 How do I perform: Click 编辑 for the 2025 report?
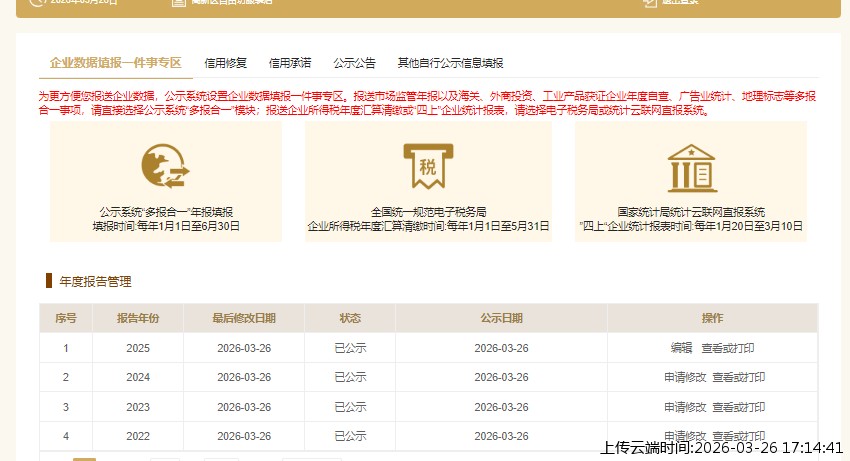[681, 348]
